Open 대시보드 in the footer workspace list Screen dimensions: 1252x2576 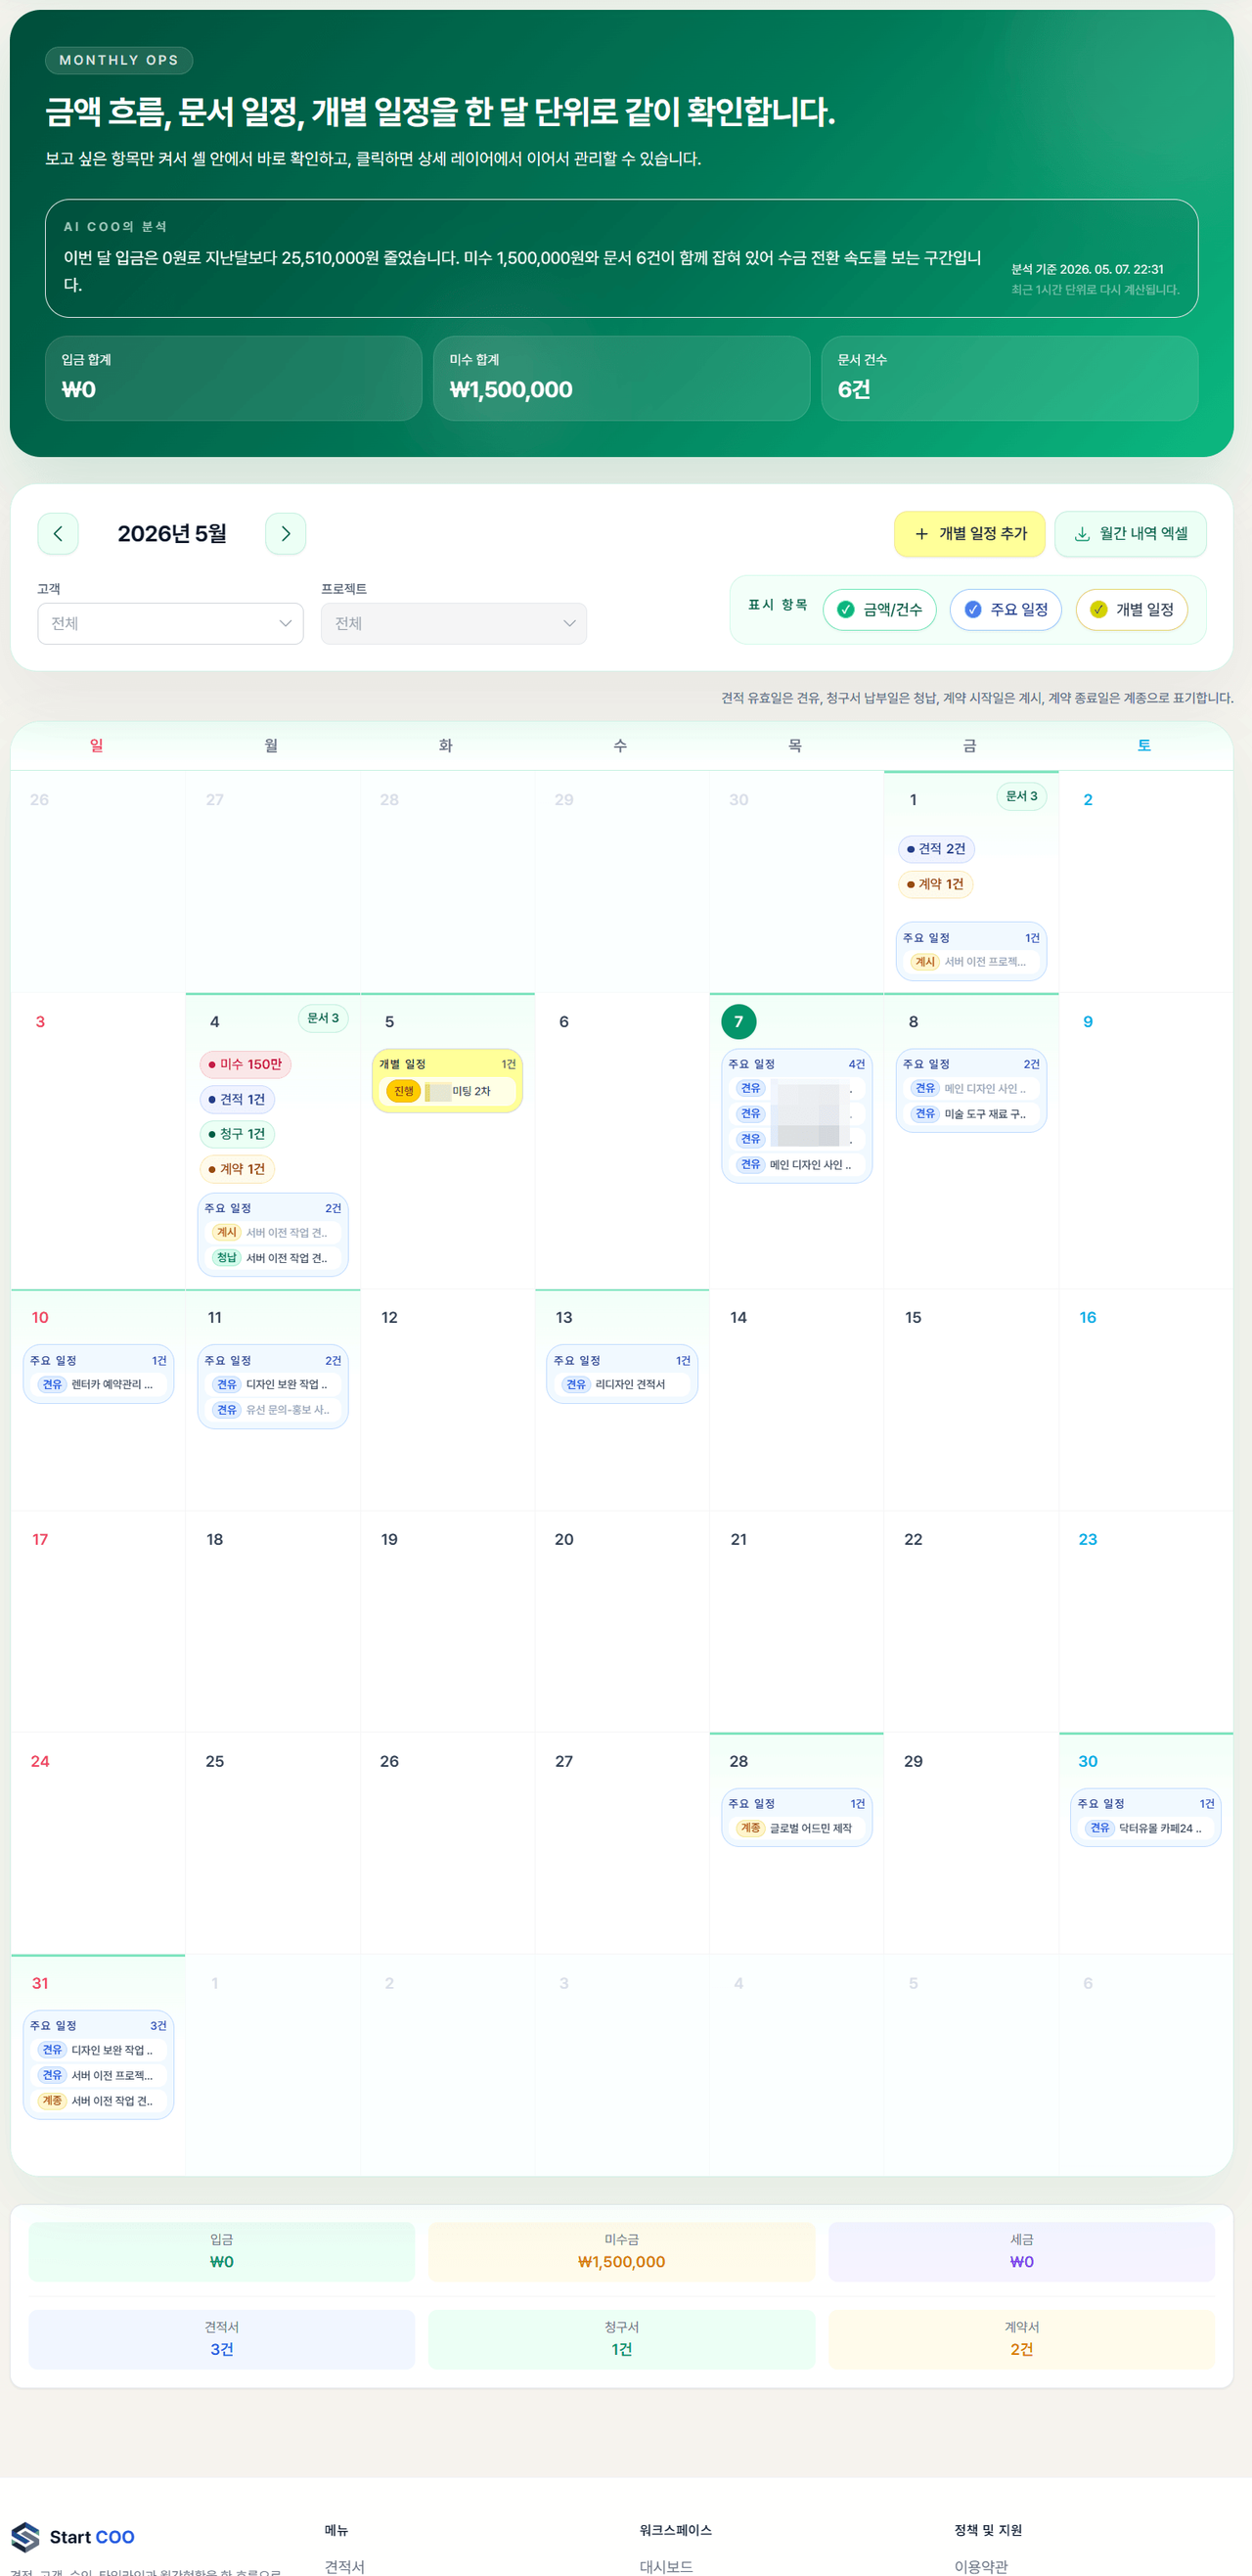[x=666, y=2566]
